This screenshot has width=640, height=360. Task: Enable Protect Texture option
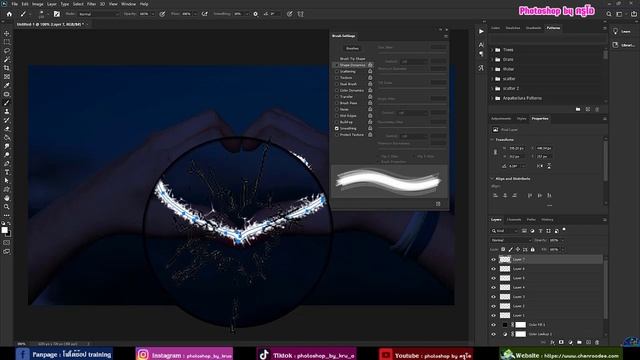click(337, 135)
